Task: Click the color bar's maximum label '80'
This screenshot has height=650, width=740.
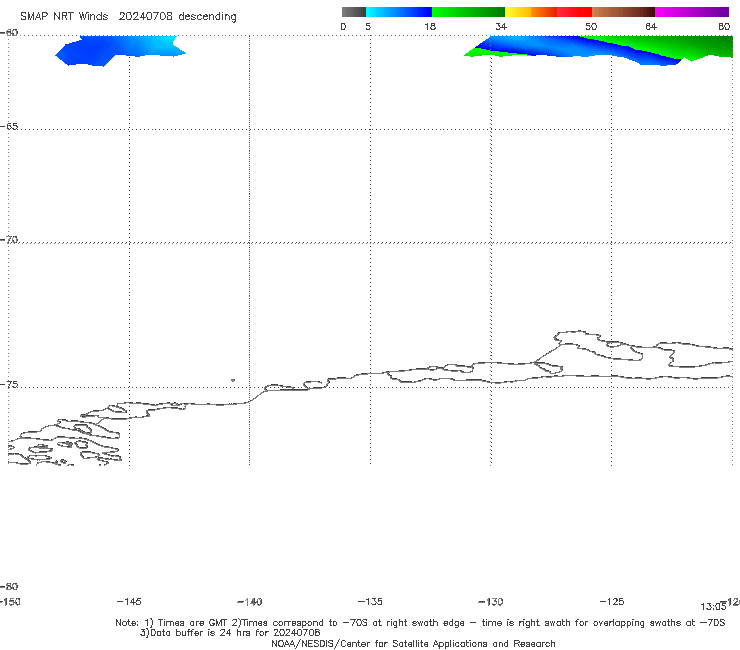Action: [724, 27]
